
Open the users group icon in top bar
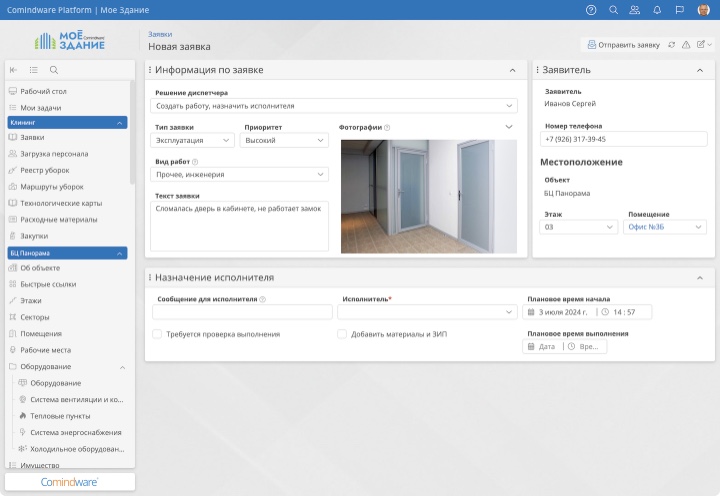635,10
